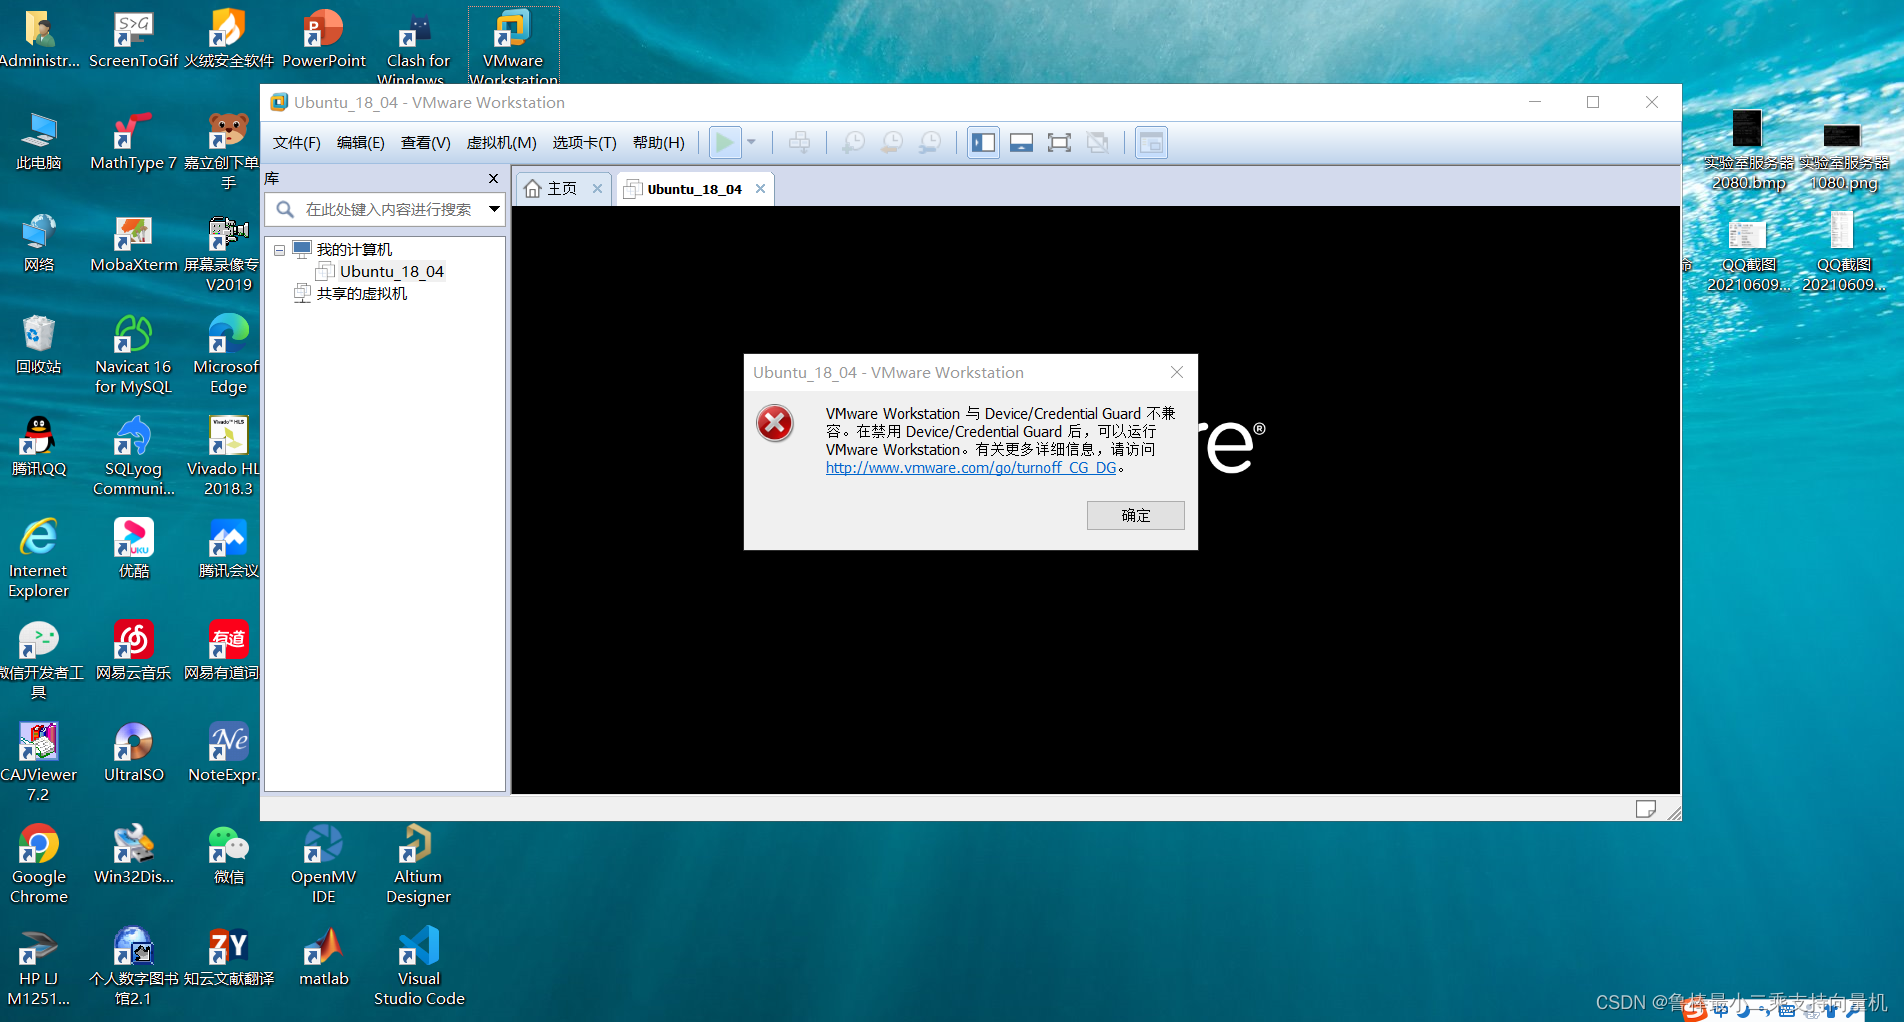Open 回收站 recycle bin icon
This screenshot has width=1904, height=1022.
39,346
